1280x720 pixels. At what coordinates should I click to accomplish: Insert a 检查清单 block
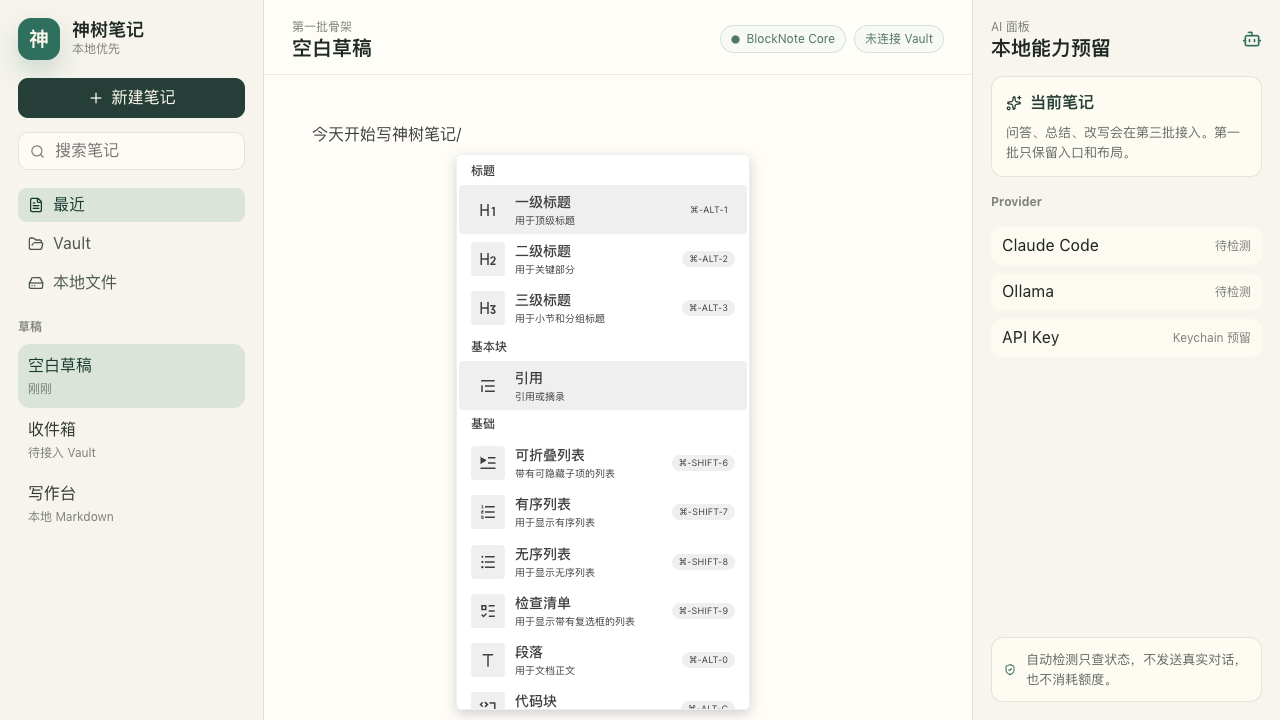click(x=603, y=611)
